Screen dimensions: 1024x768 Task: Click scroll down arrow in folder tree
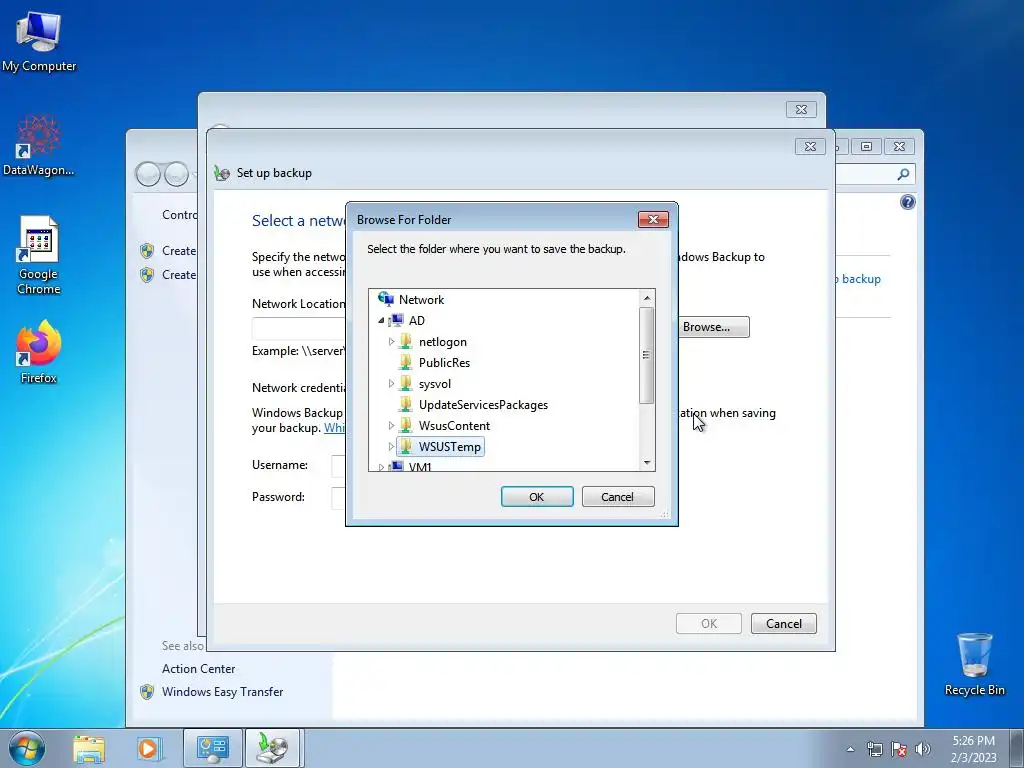coord(647,462)
